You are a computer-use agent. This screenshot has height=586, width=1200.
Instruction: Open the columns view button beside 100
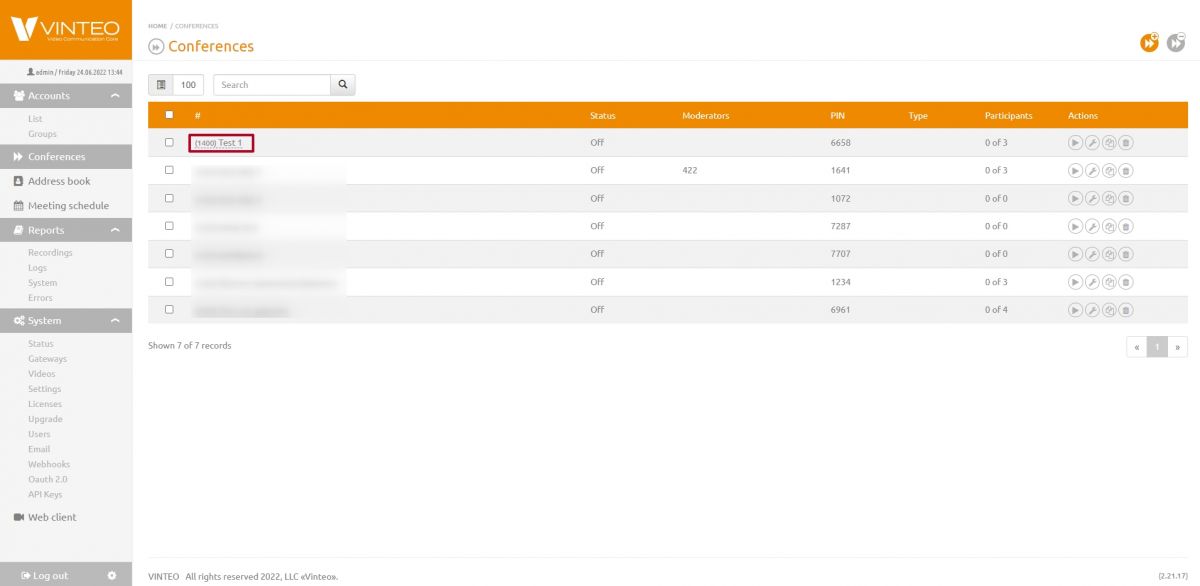(x=161, y=85)
